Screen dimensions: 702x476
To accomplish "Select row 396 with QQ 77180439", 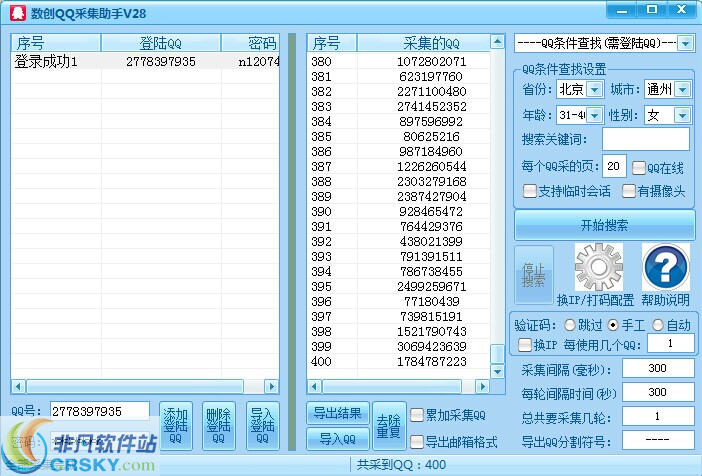I will (x=398, y=301).
